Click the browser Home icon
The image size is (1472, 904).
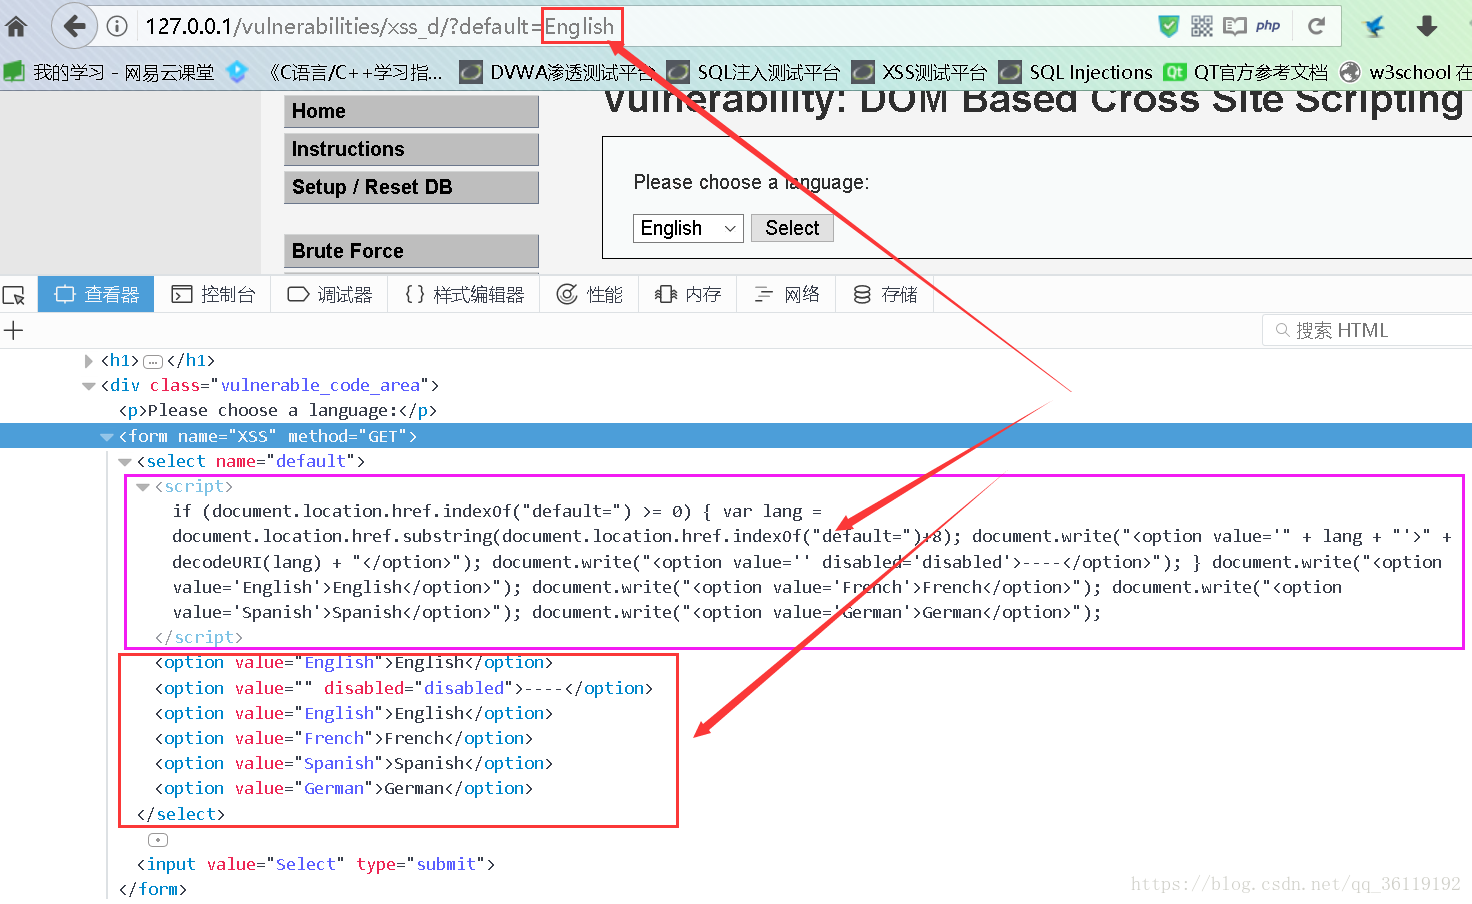pyautogui.click(x=16, y=27)
